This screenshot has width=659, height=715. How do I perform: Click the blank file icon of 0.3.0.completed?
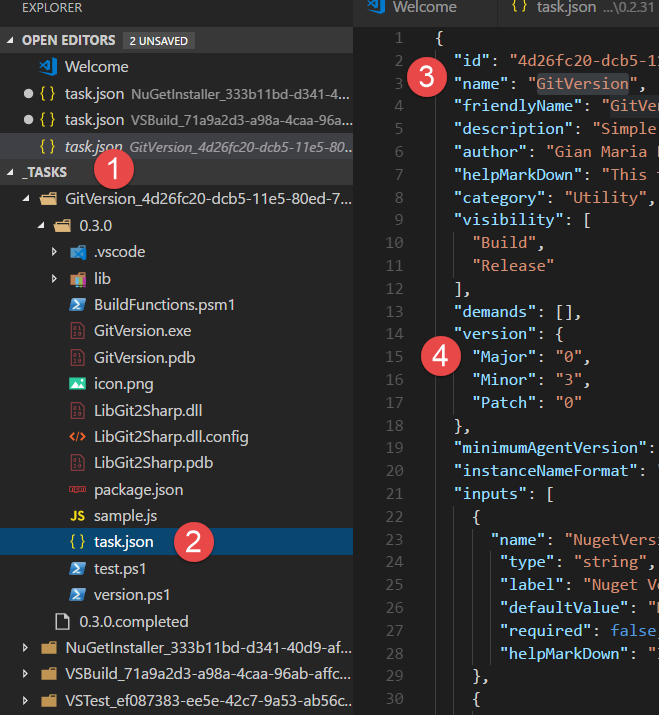(62, 622)
